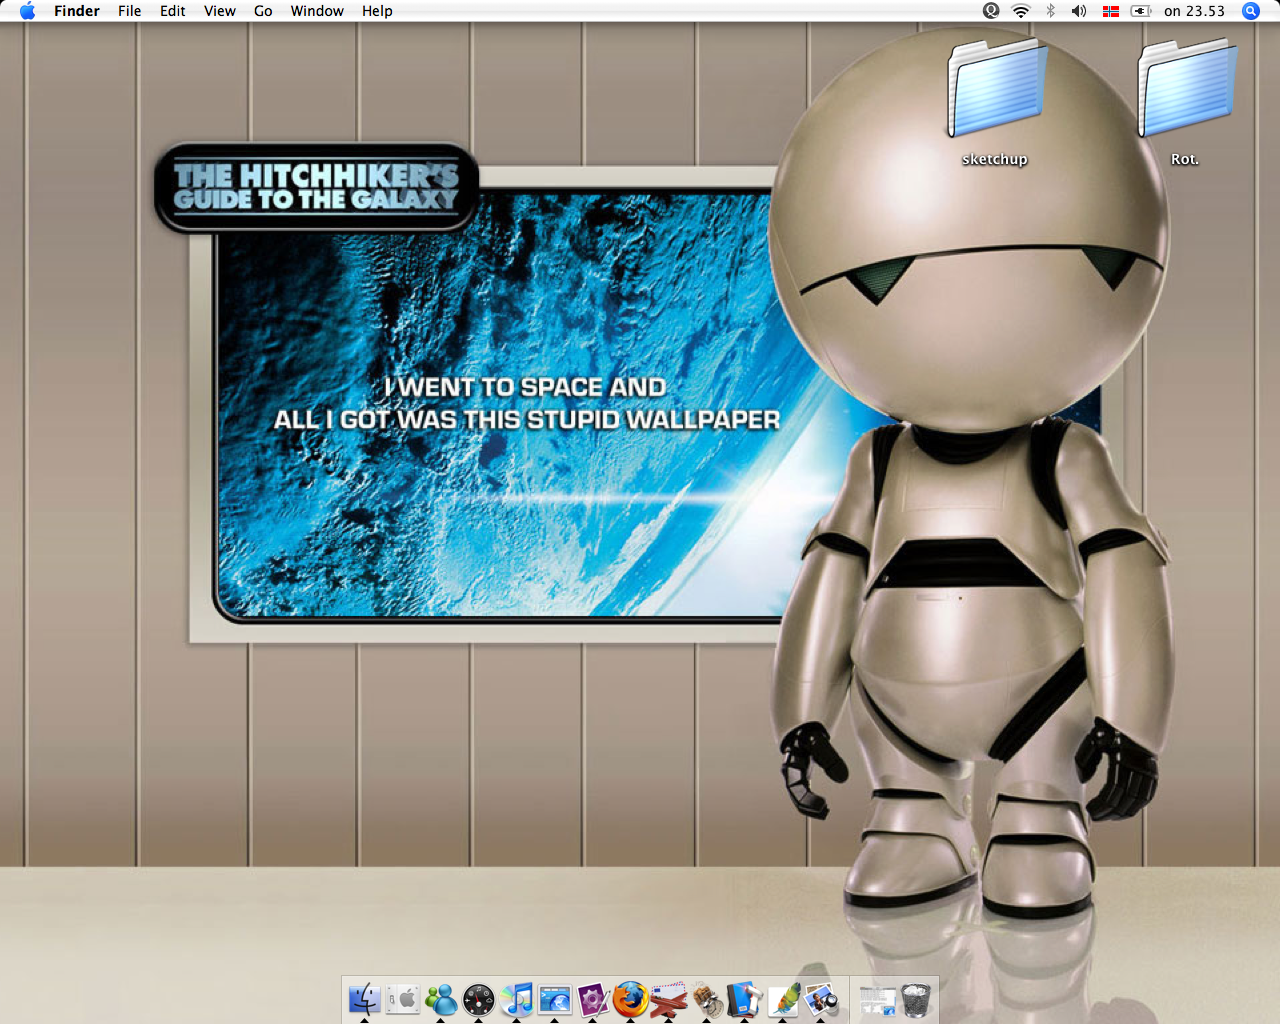Open the View menu

click(220, 11)
